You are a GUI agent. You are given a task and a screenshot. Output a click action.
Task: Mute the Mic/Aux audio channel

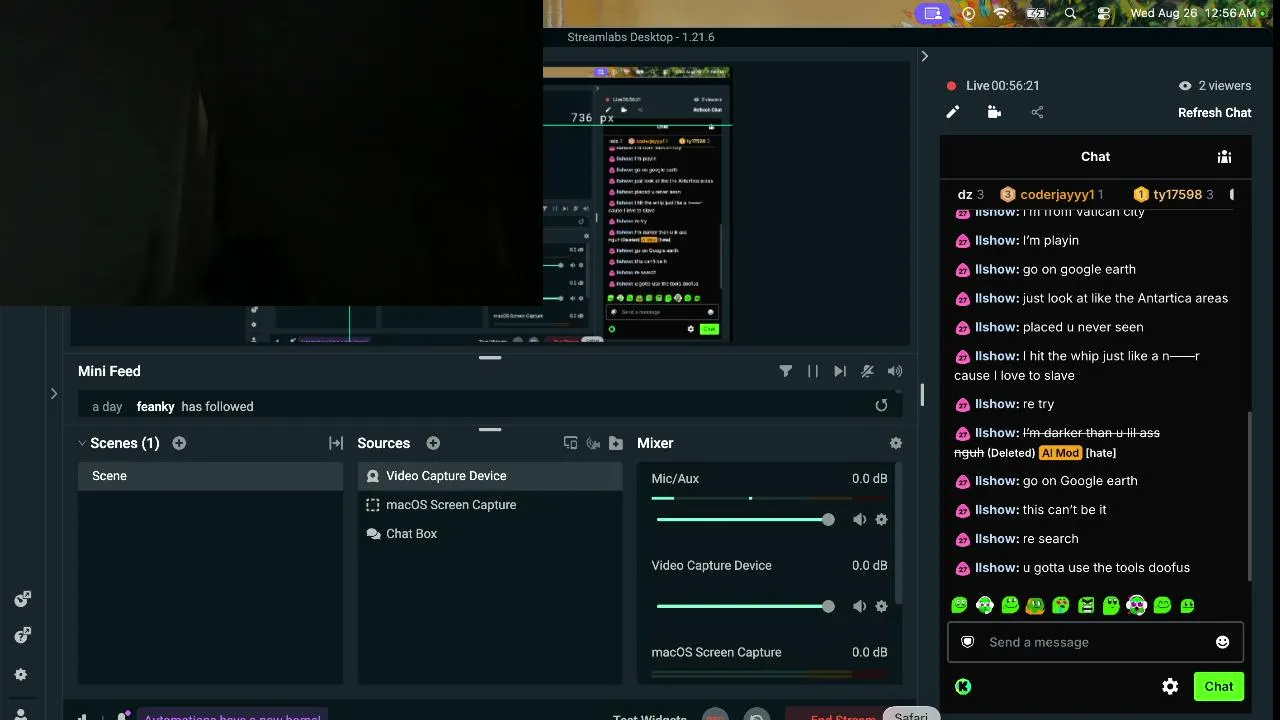(x=859, y=519)
